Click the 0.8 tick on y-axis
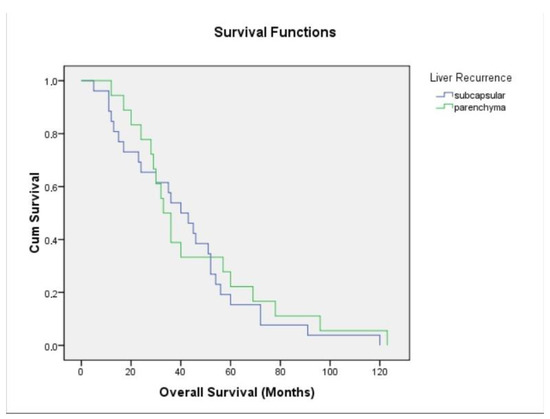Image resolution: width=550 pixels, height=419 pixels. [x=51, y=134]
